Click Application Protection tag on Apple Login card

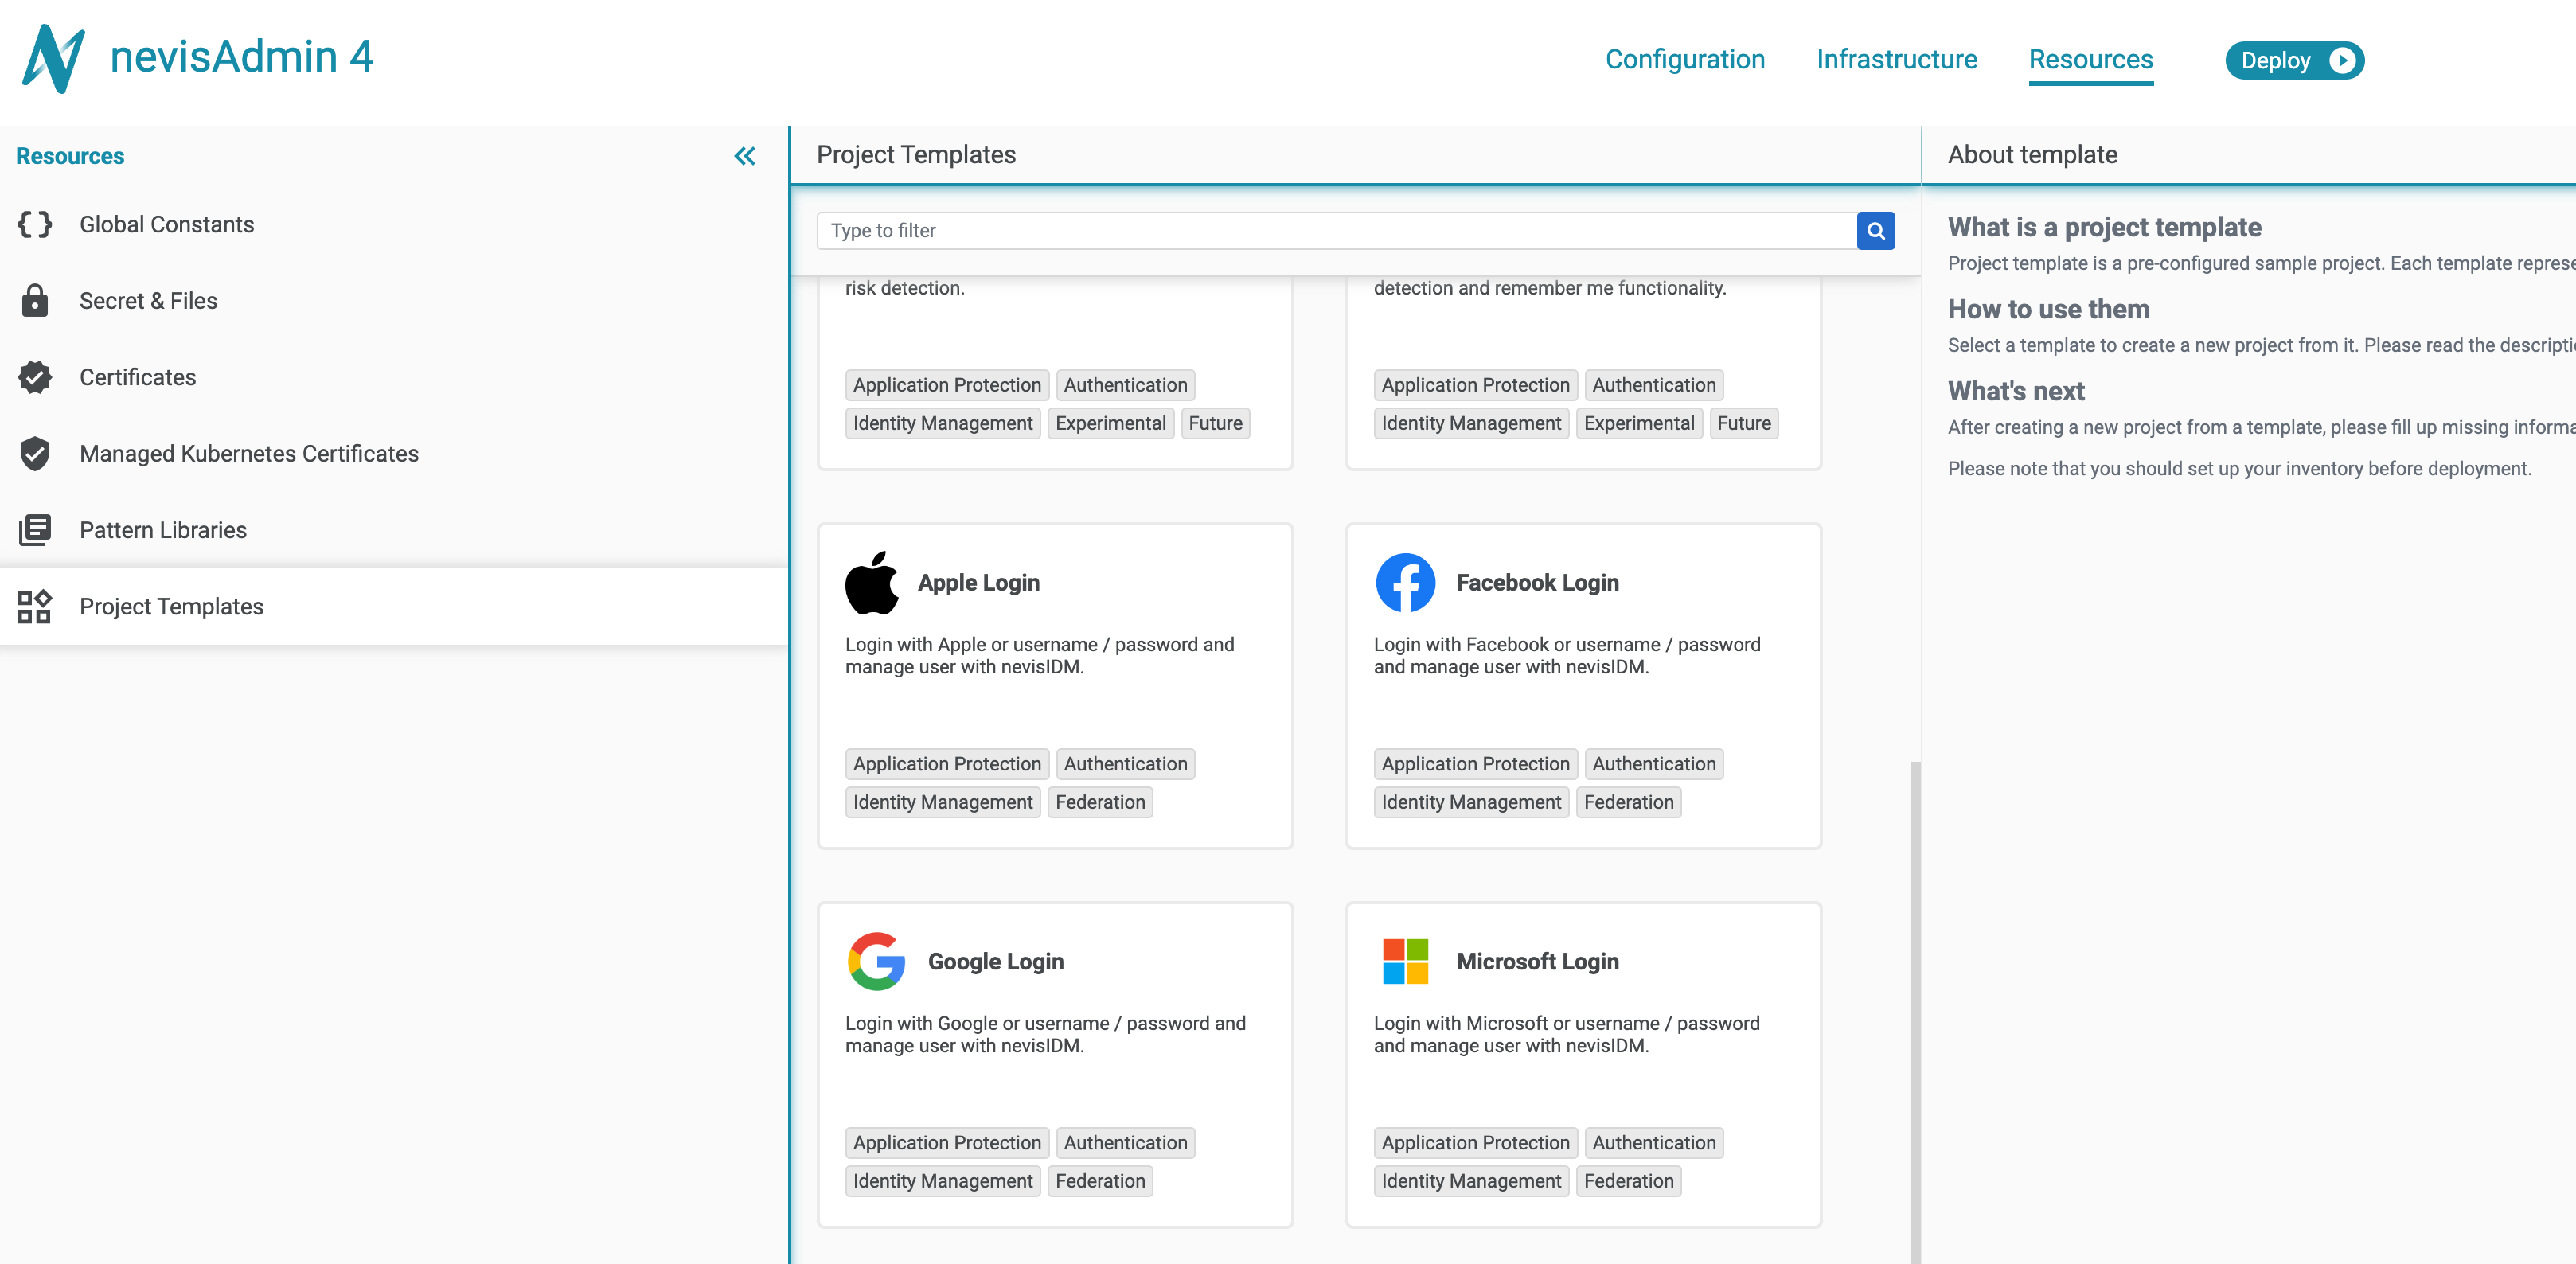(x=946, y=764)
